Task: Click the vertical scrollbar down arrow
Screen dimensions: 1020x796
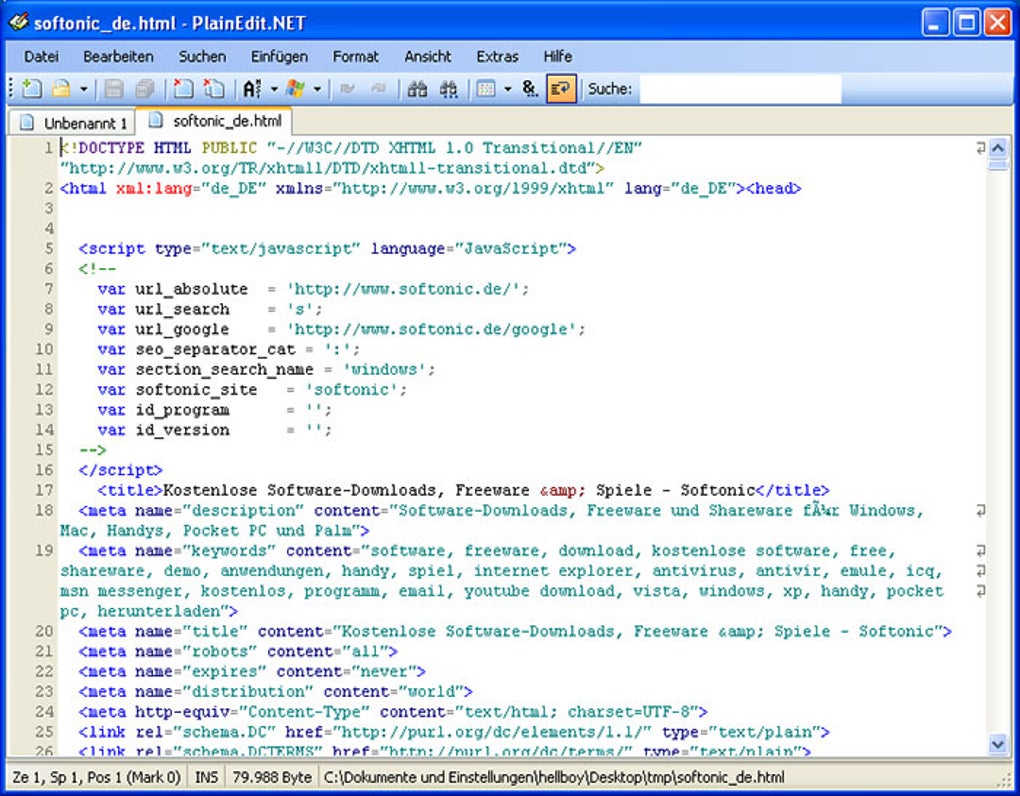Action: [x=998, y=744]
